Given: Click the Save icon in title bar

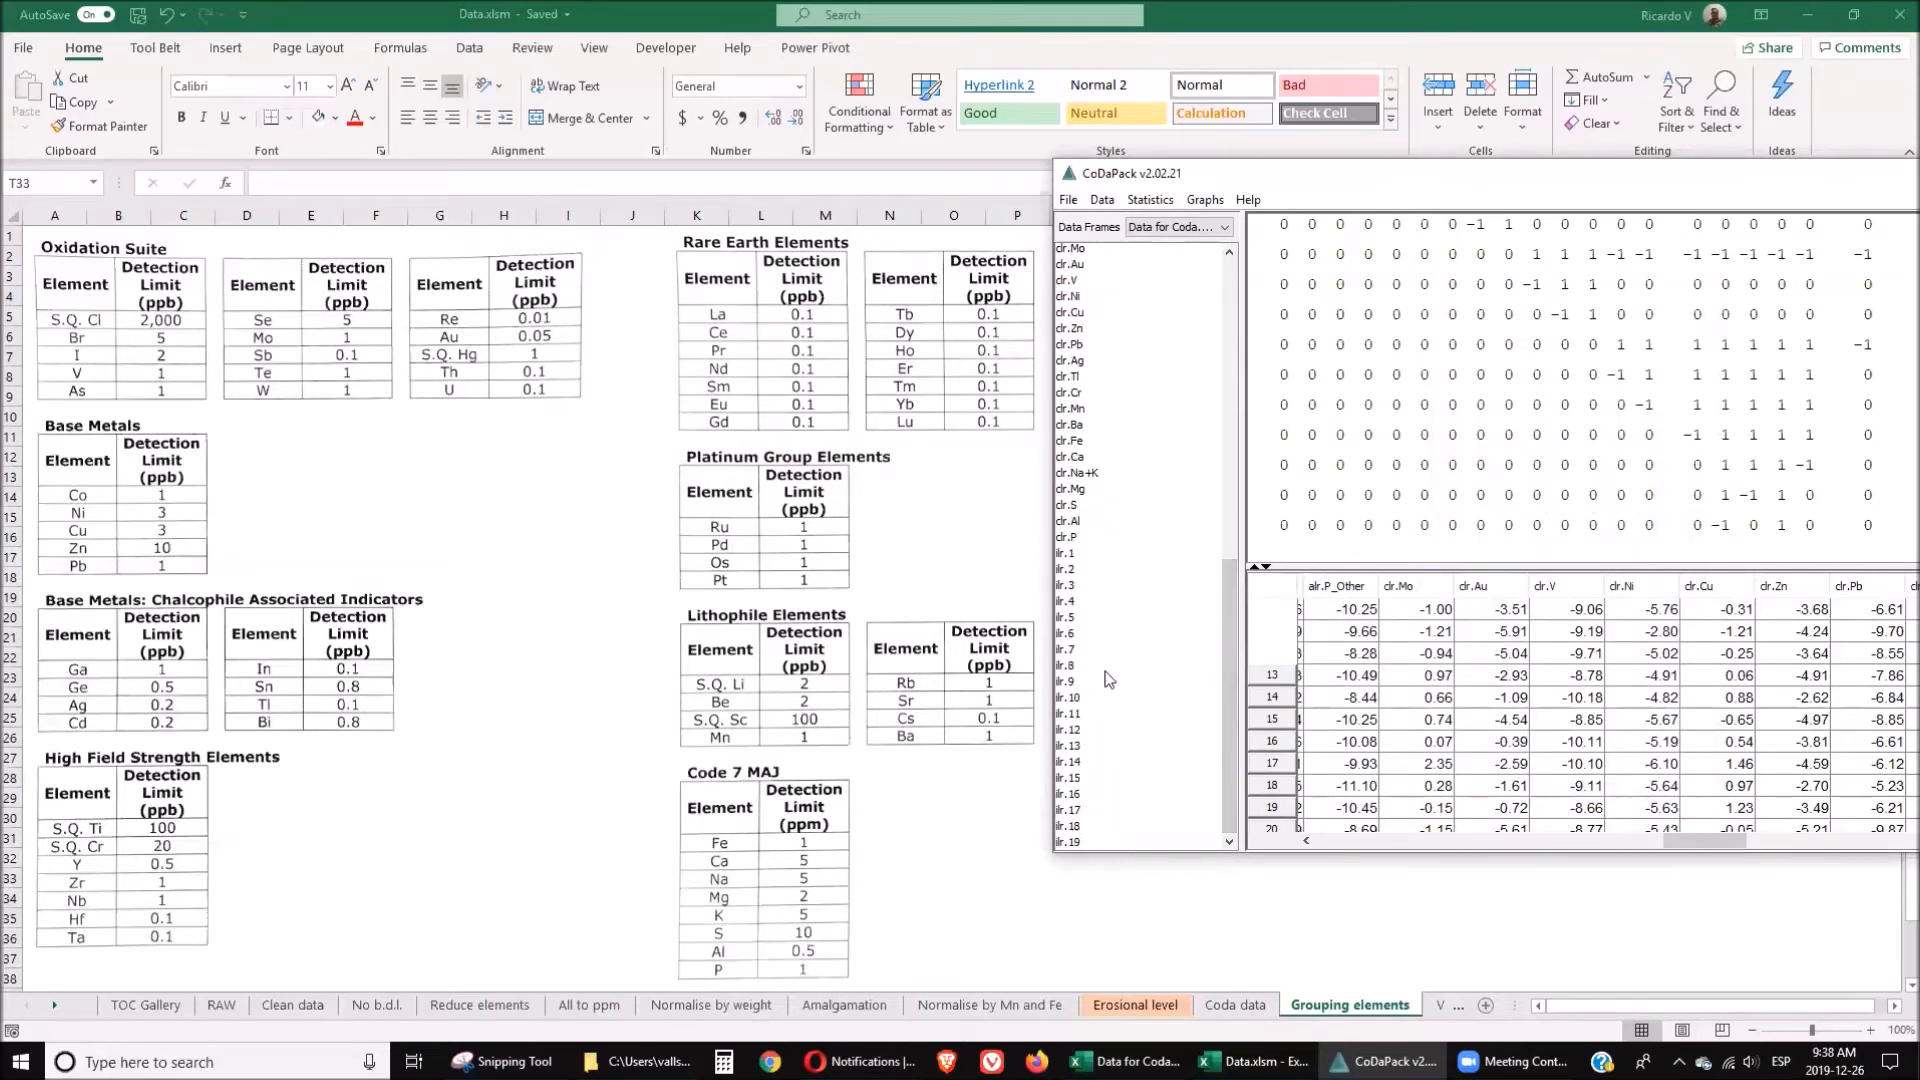Looking at the screenshot, I should pos(138,15).
